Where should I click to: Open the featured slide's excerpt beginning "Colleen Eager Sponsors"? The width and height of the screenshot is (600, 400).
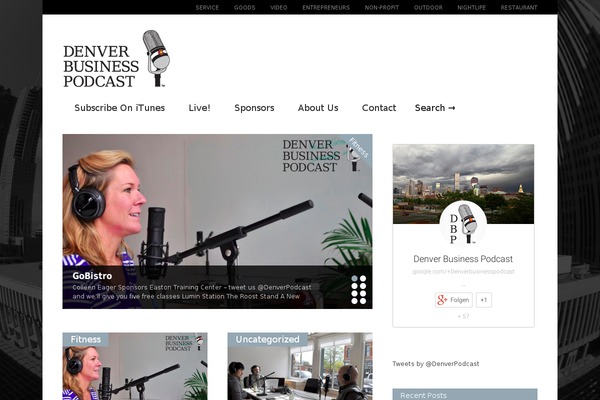tap(192, 292)
